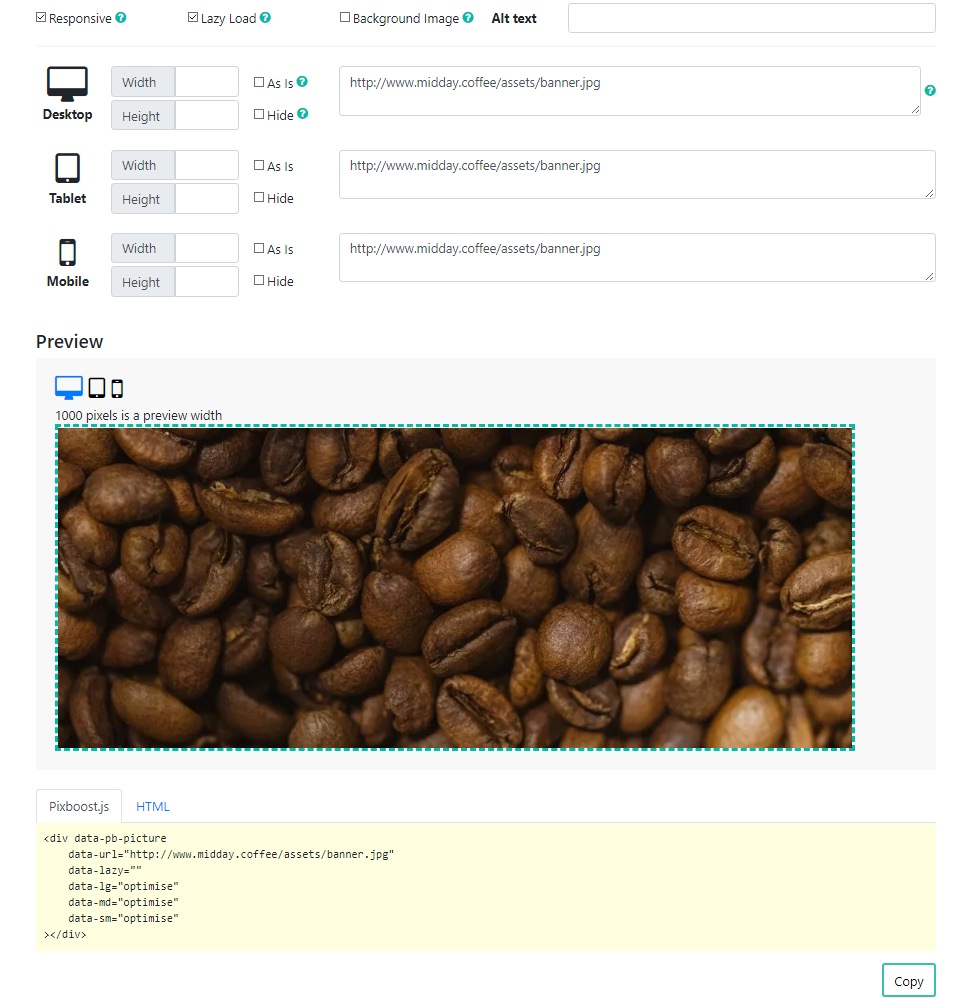
Task: Uncheck the Lazy Load checkbox
Action: click(x=193, y=18)
